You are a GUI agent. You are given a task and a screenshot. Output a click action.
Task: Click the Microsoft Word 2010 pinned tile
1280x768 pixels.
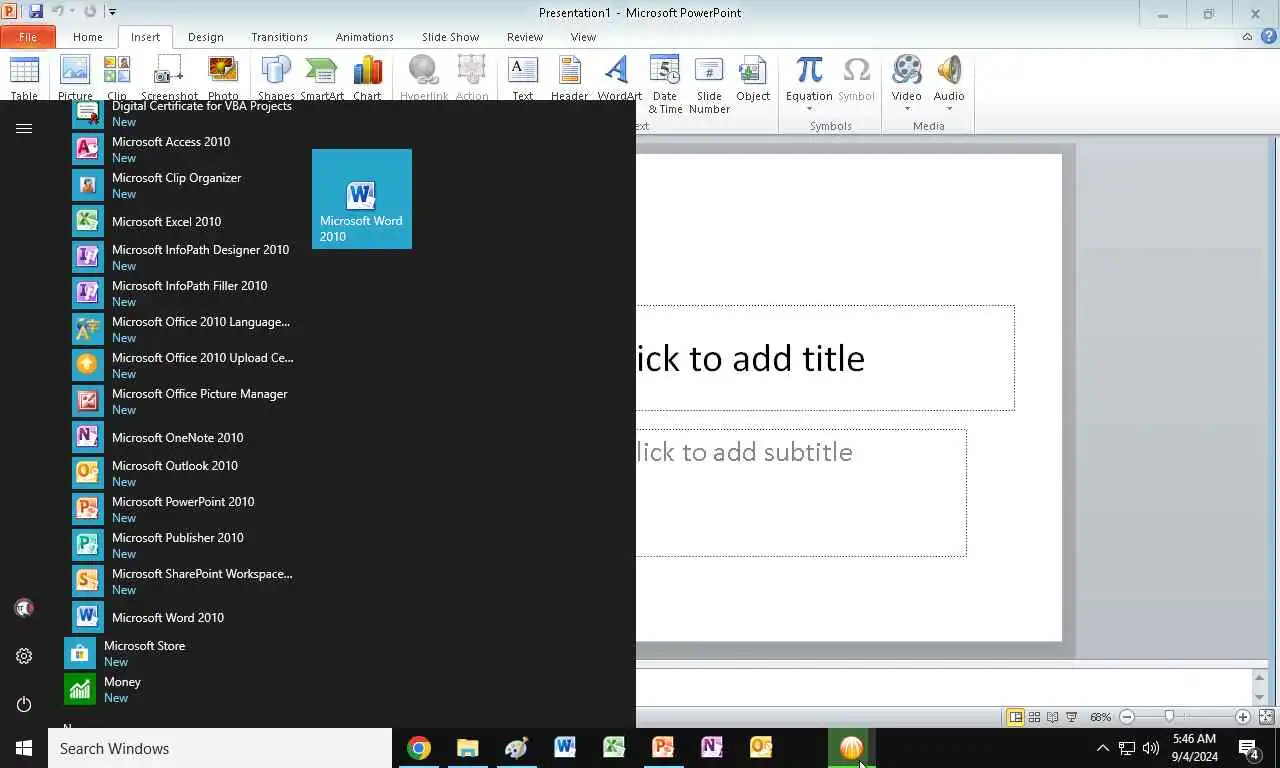click(362, 199)
